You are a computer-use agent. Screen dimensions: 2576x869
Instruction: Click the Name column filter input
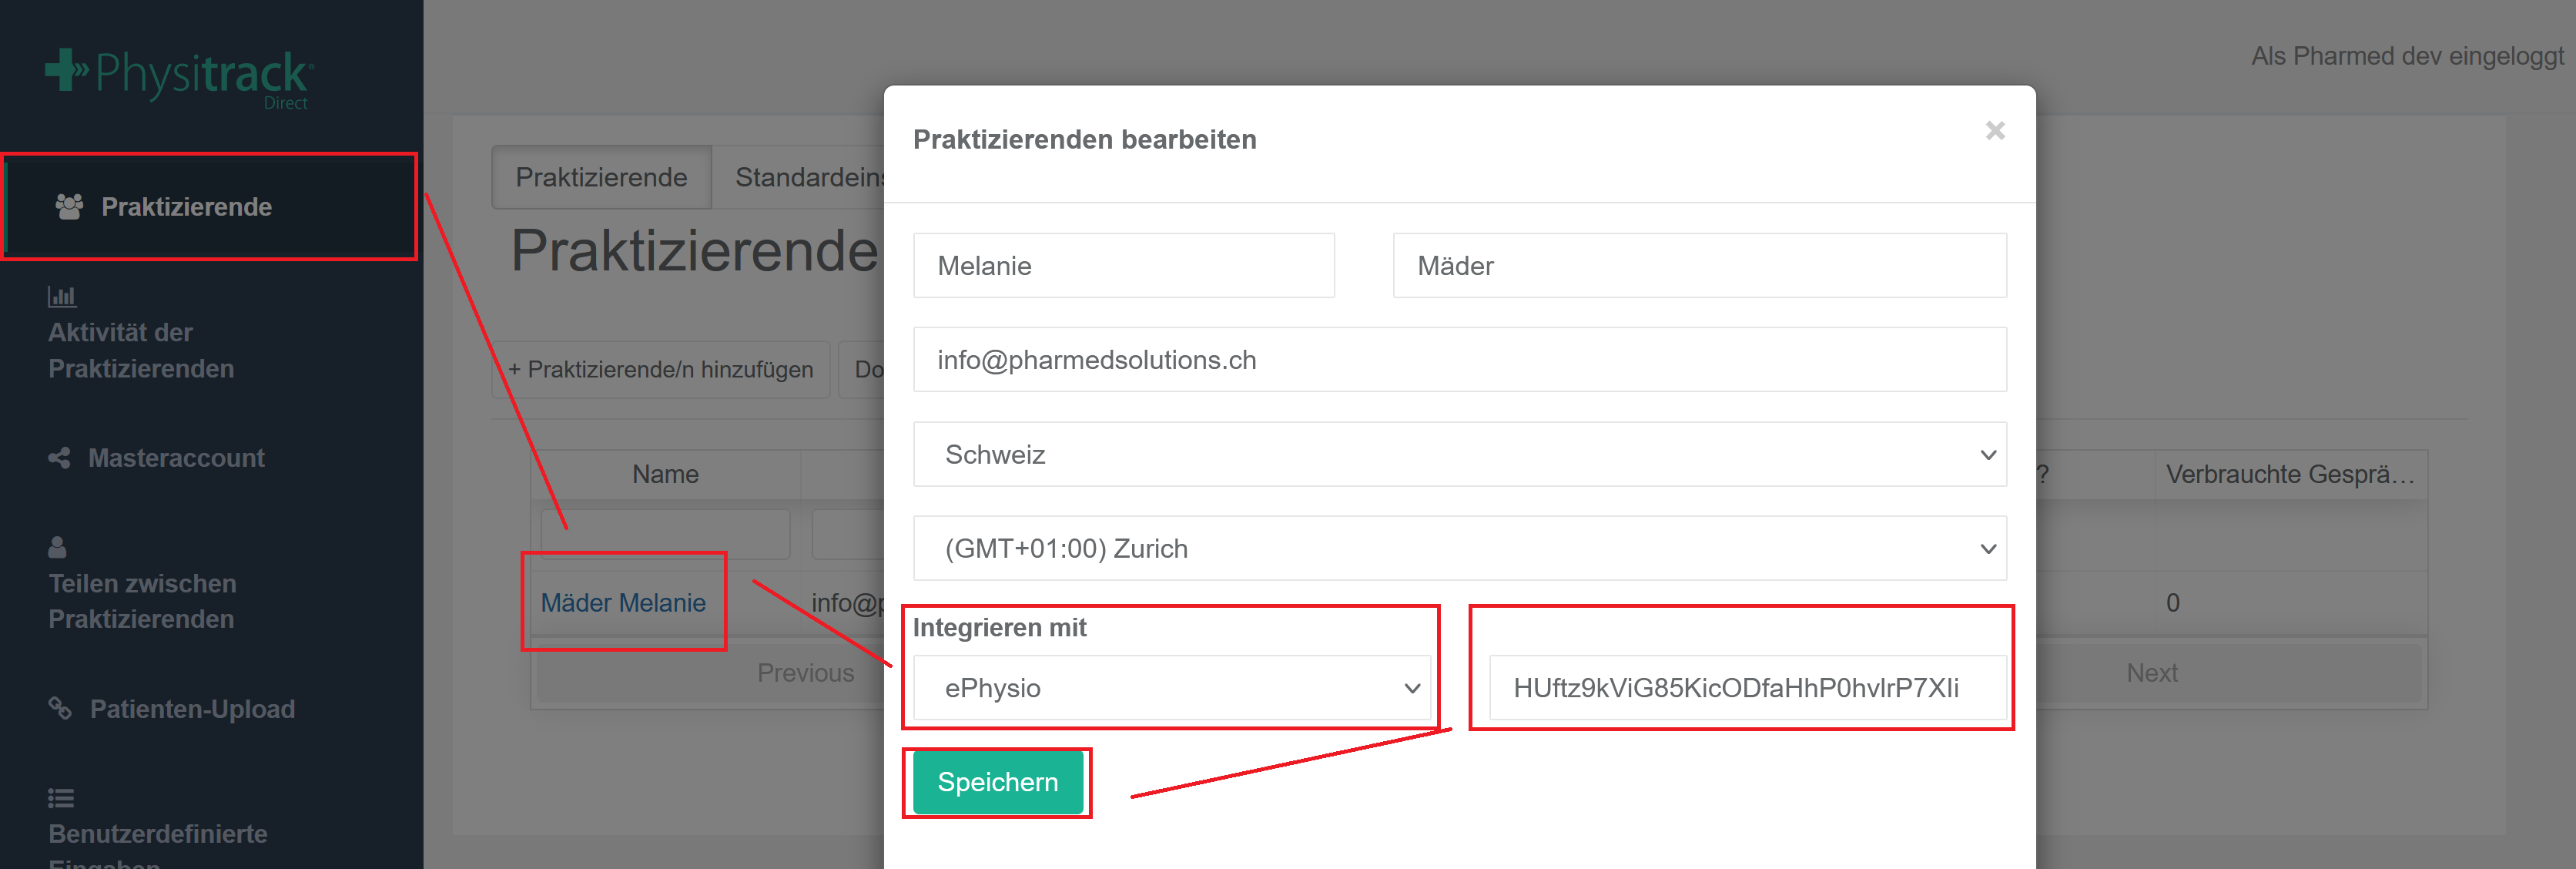click(x=665, y=534)
